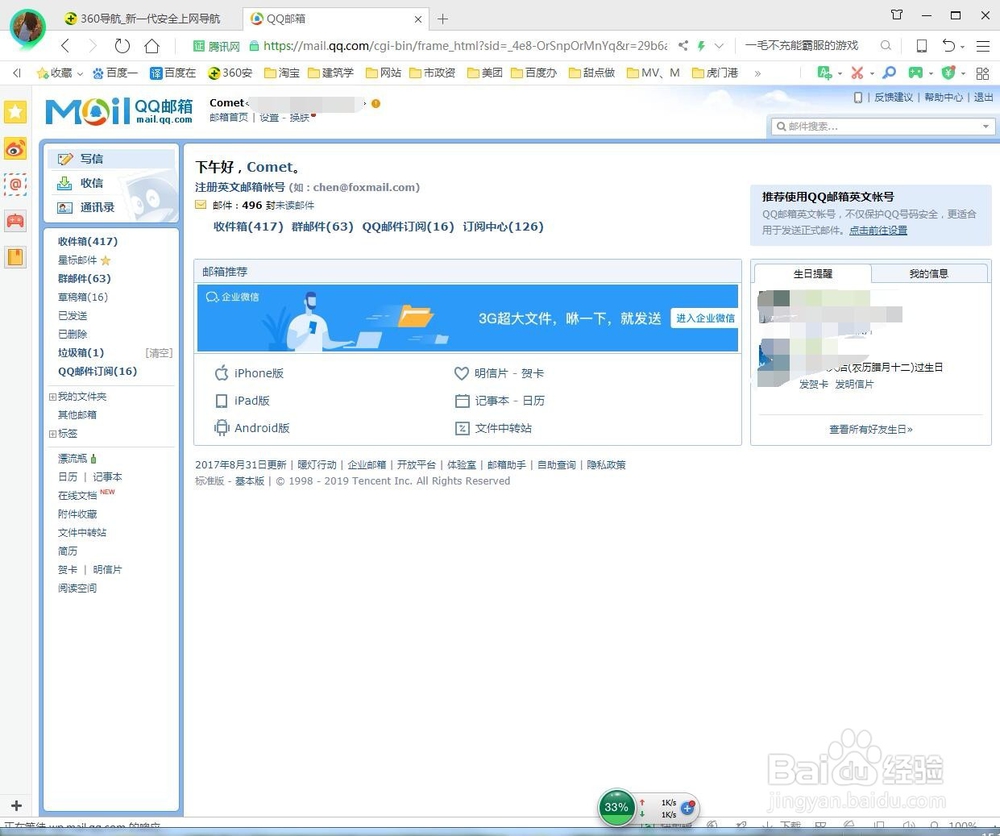
Task: Click the green game controller extension icon
Action: pos(915,73)
